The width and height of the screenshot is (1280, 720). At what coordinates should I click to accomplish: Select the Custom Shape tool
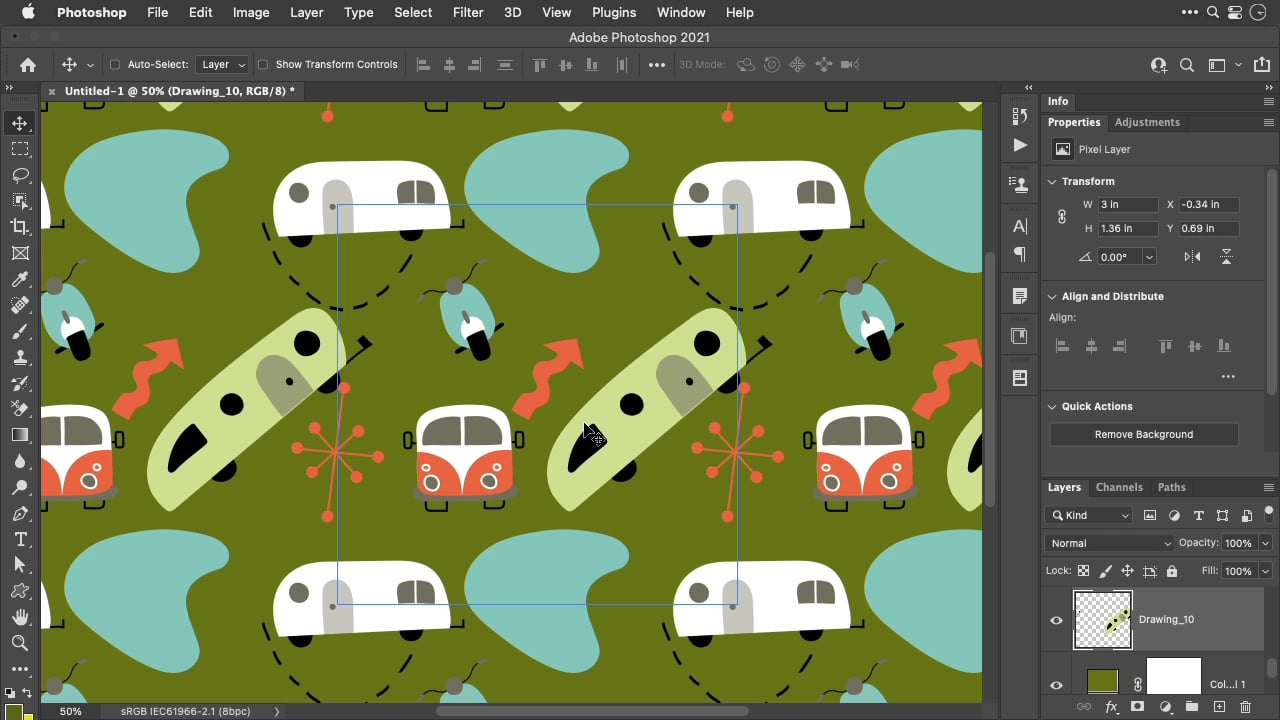[20, 591]
